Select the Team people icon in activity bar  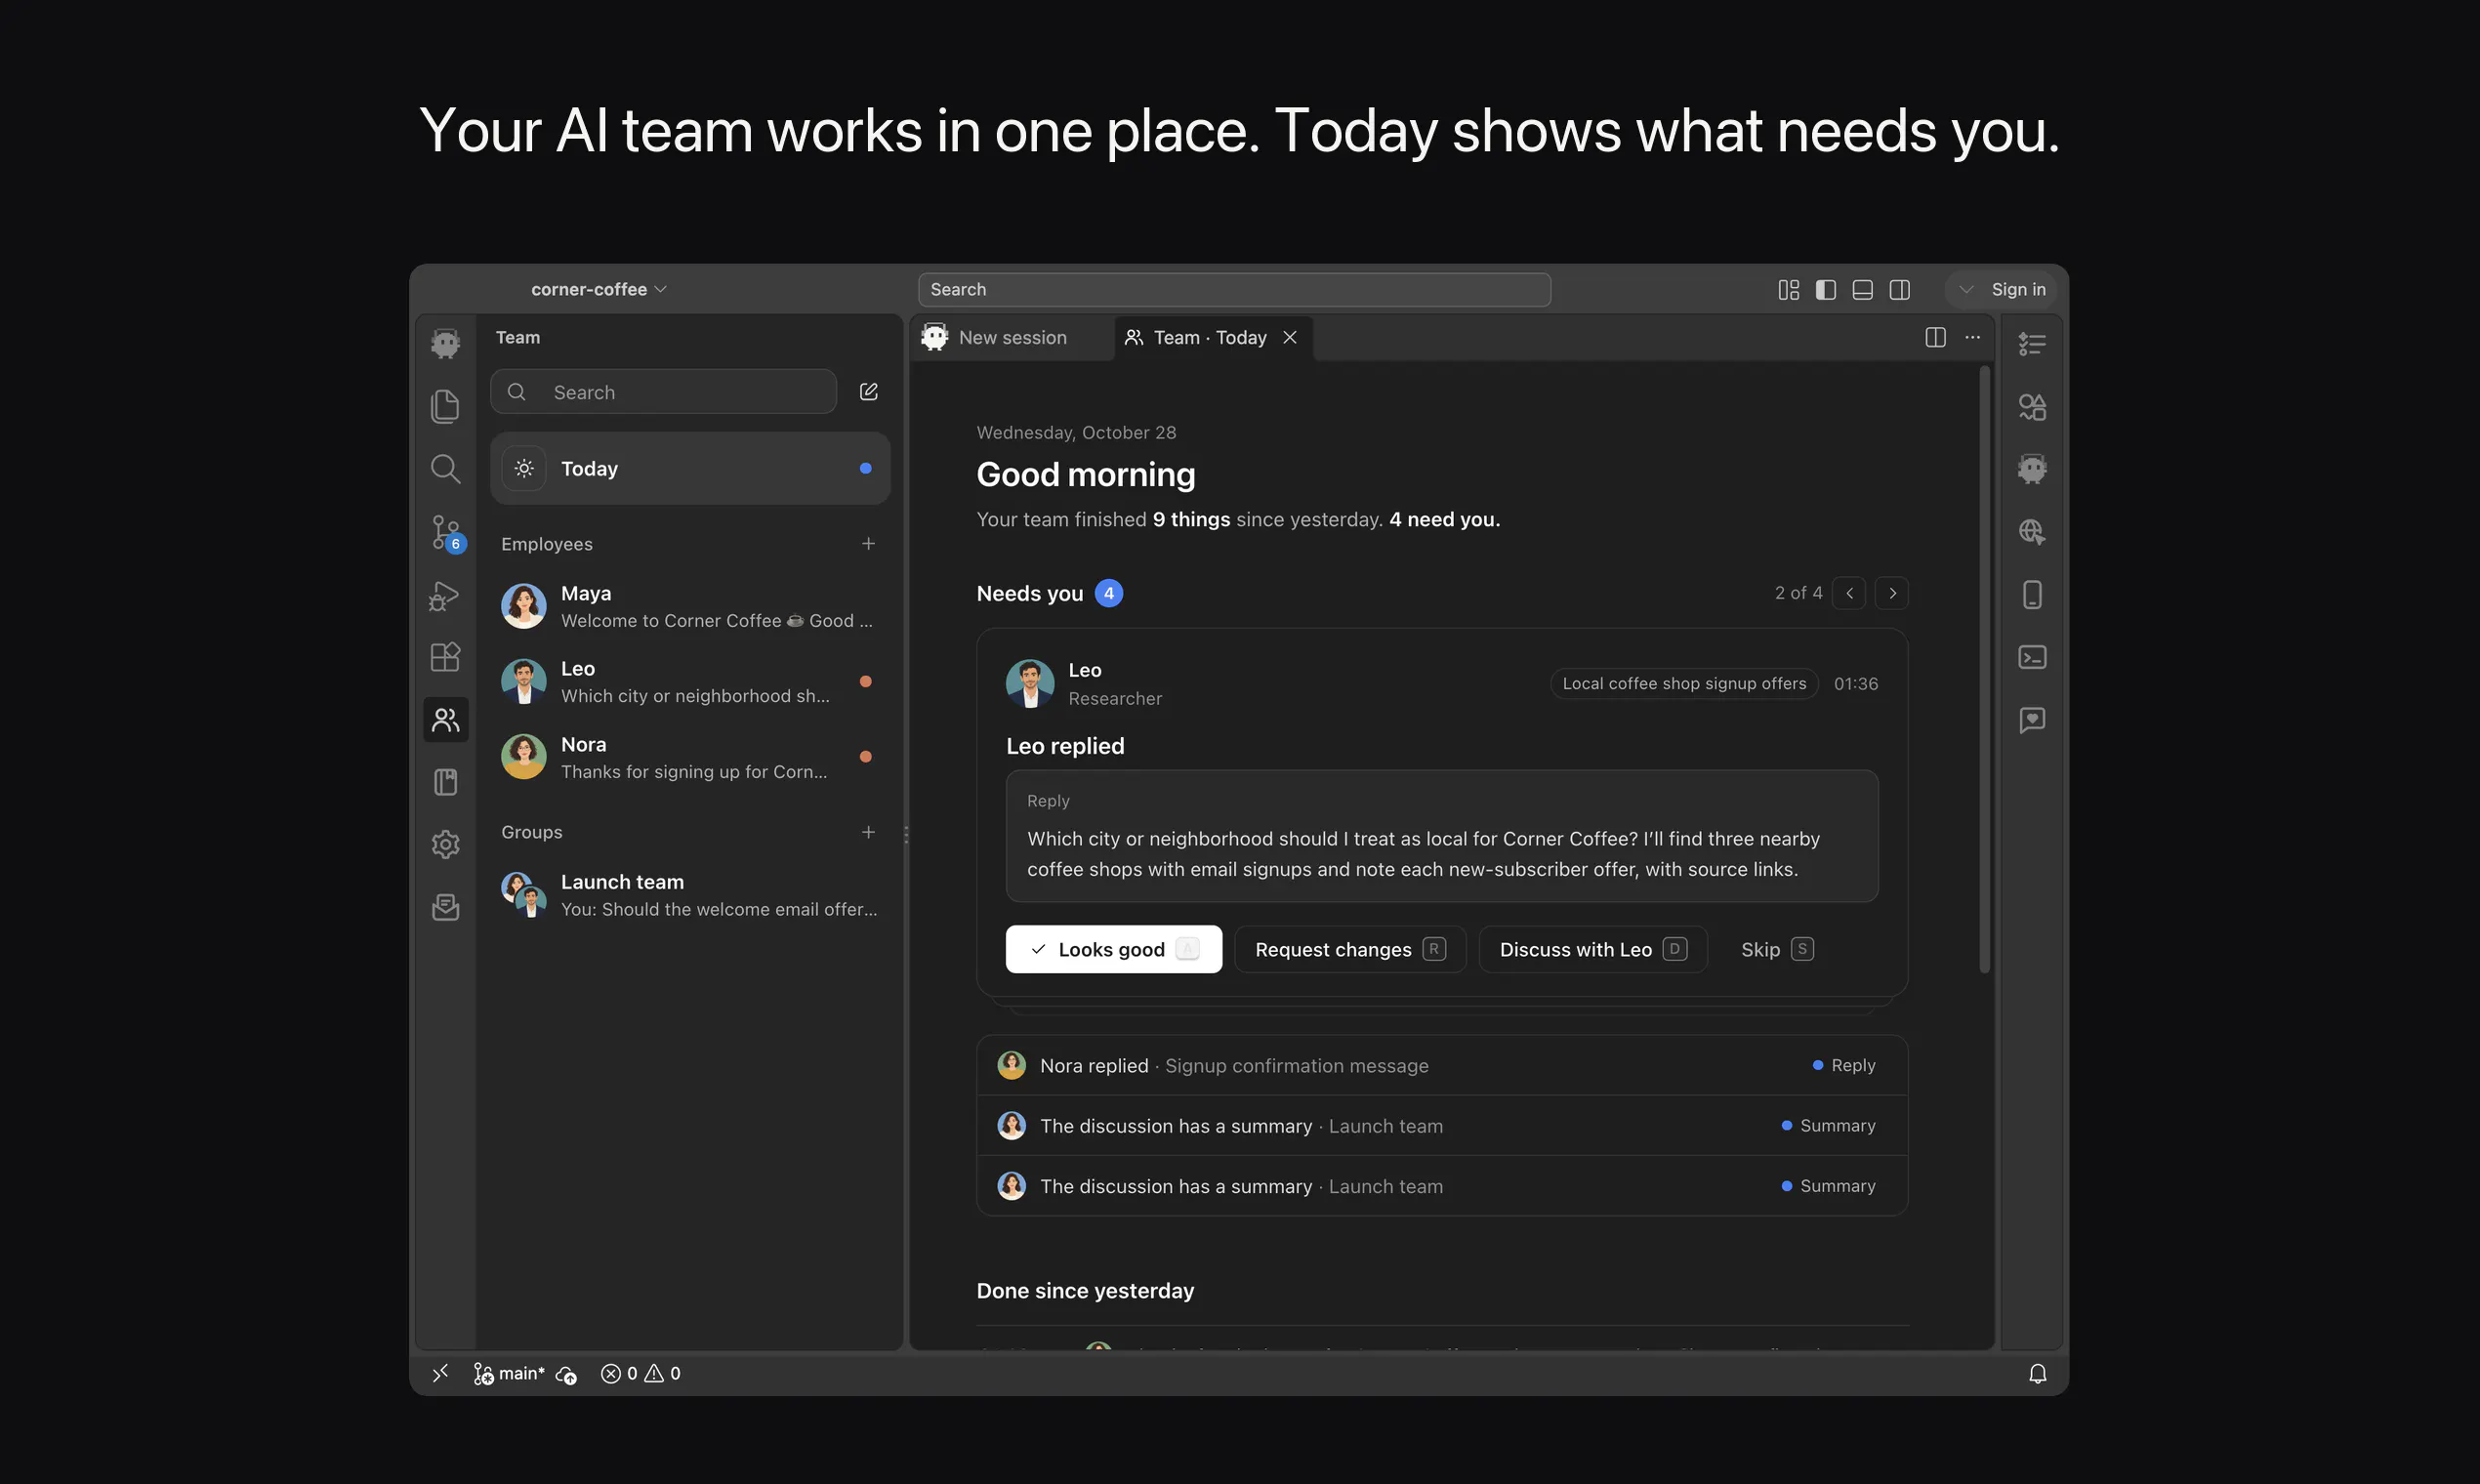point(445,720)
